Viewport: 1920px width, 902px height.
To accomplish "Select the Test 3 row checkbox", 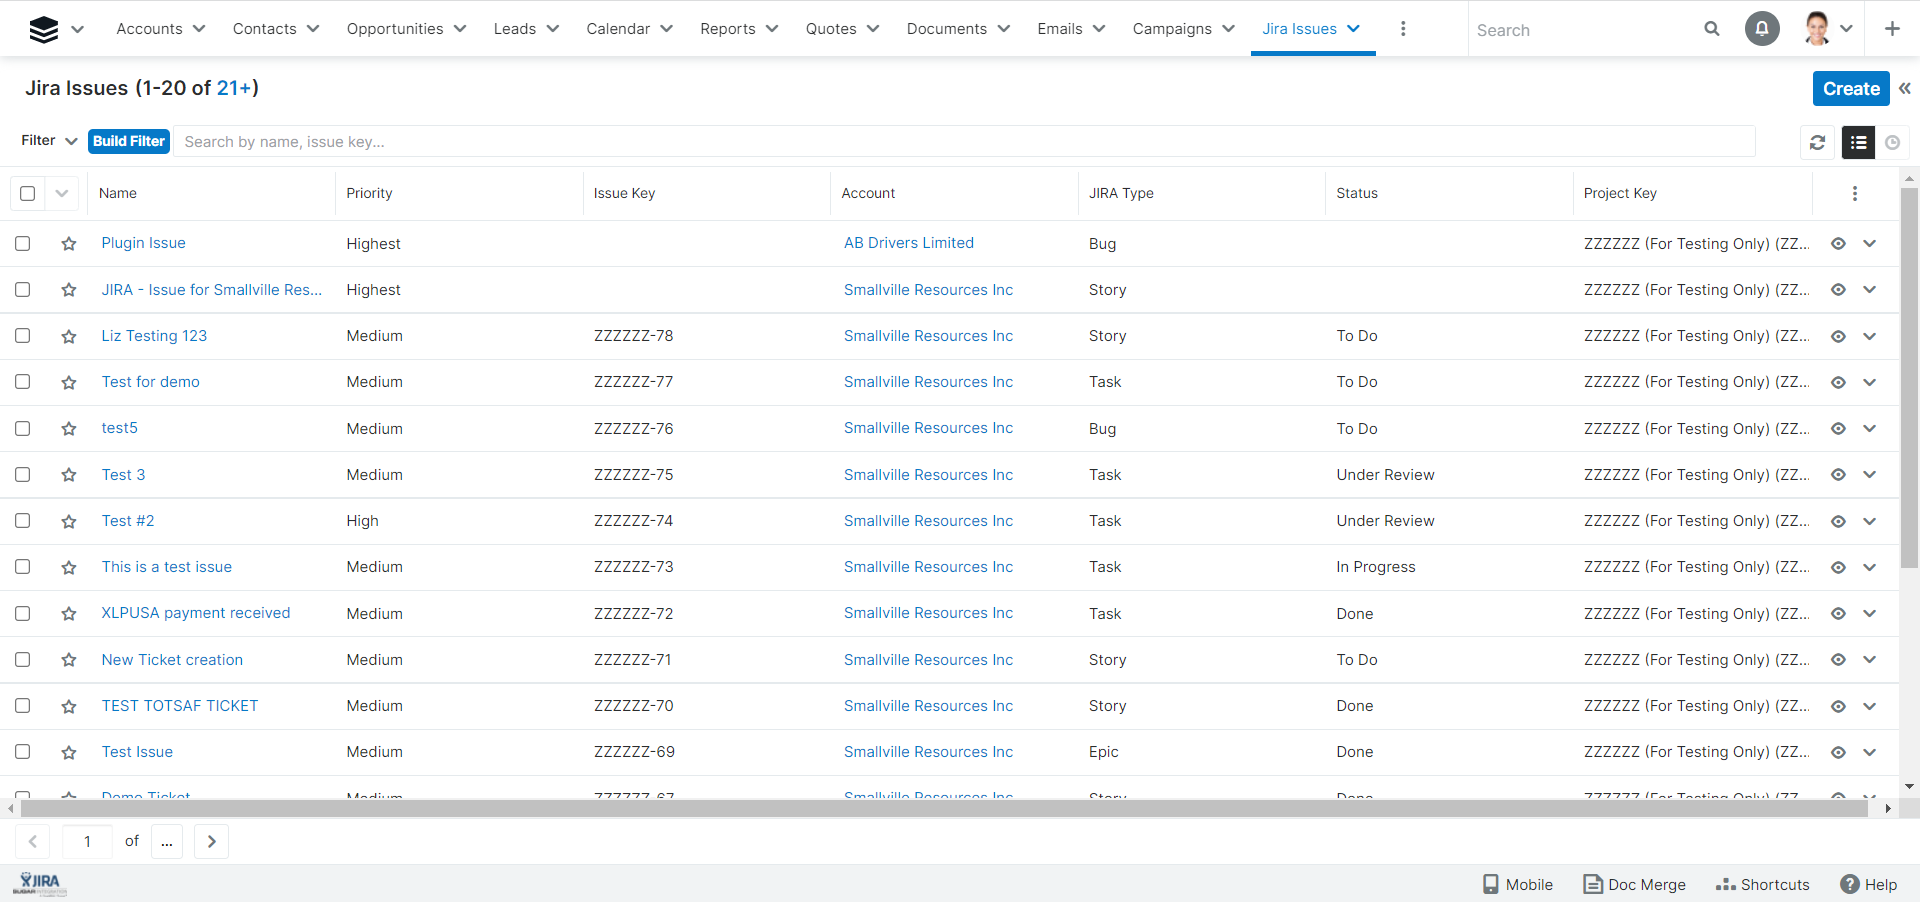I will click(x=23, y=474).
